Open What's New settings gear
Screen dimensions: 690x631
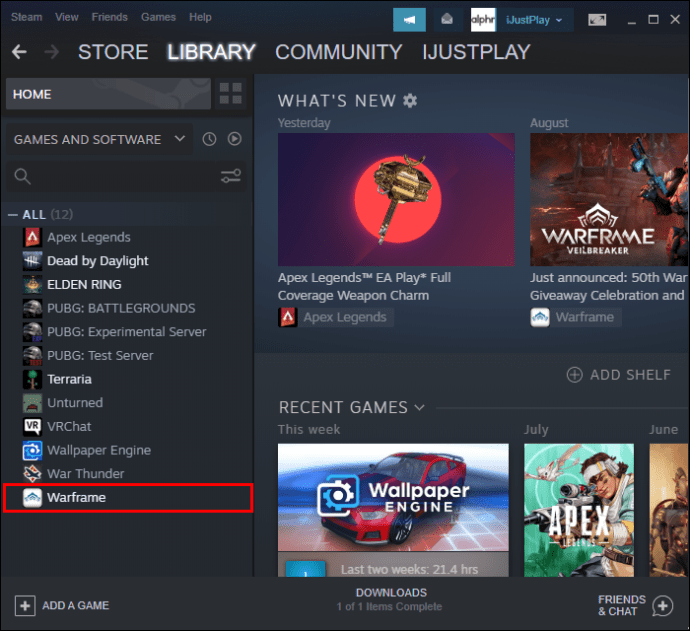coord(410,101)
